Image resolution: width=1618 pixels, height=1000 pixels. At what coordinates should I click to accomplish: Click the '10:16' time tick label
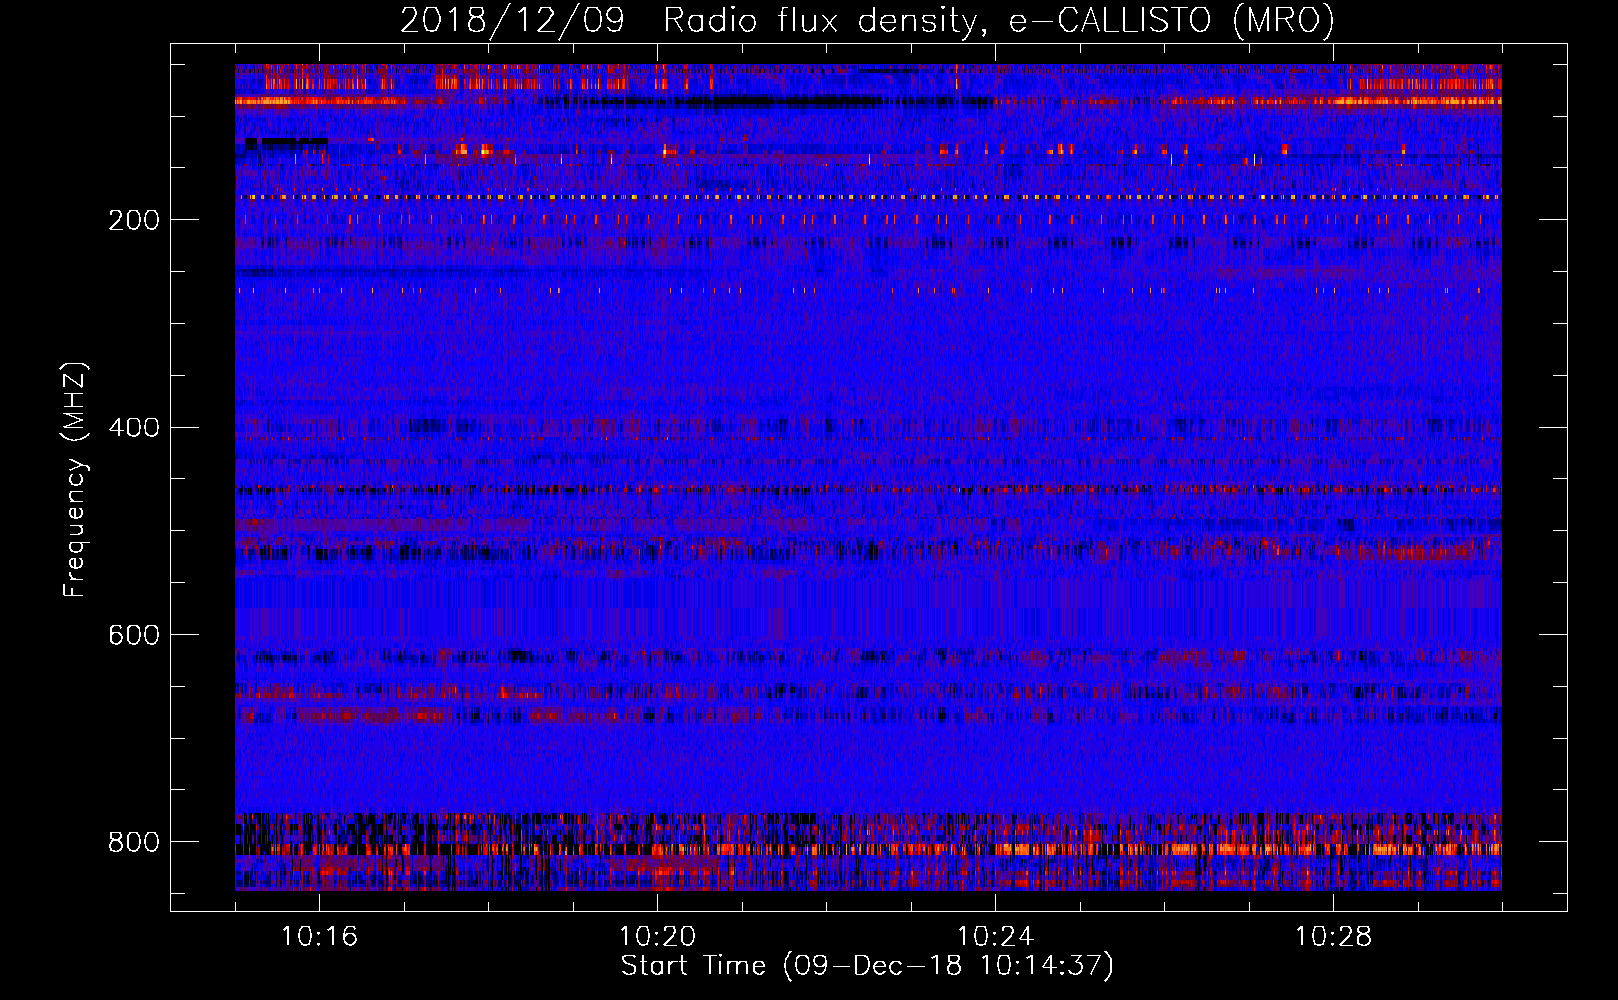pyautogui.click(x=320, y=937)
